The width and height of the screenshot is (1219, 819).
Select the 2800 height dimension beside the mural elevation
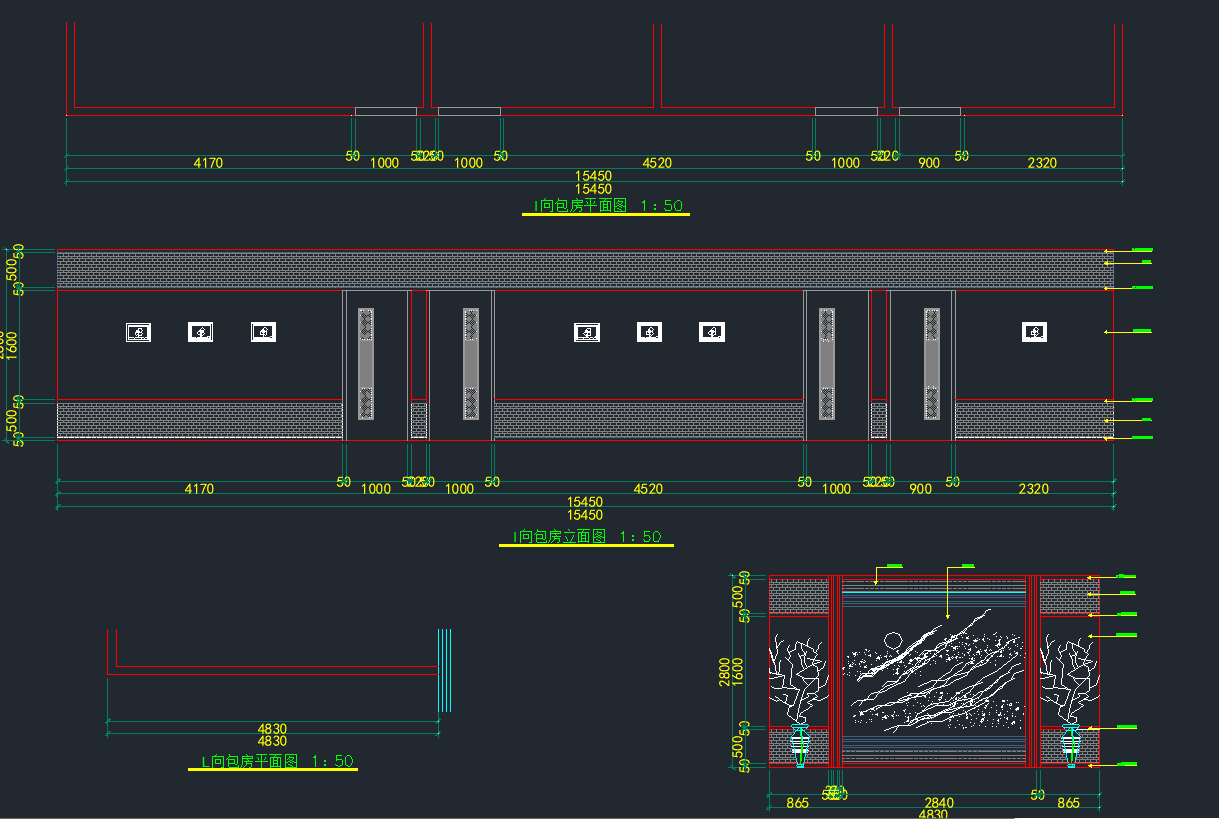pos(725,671)
